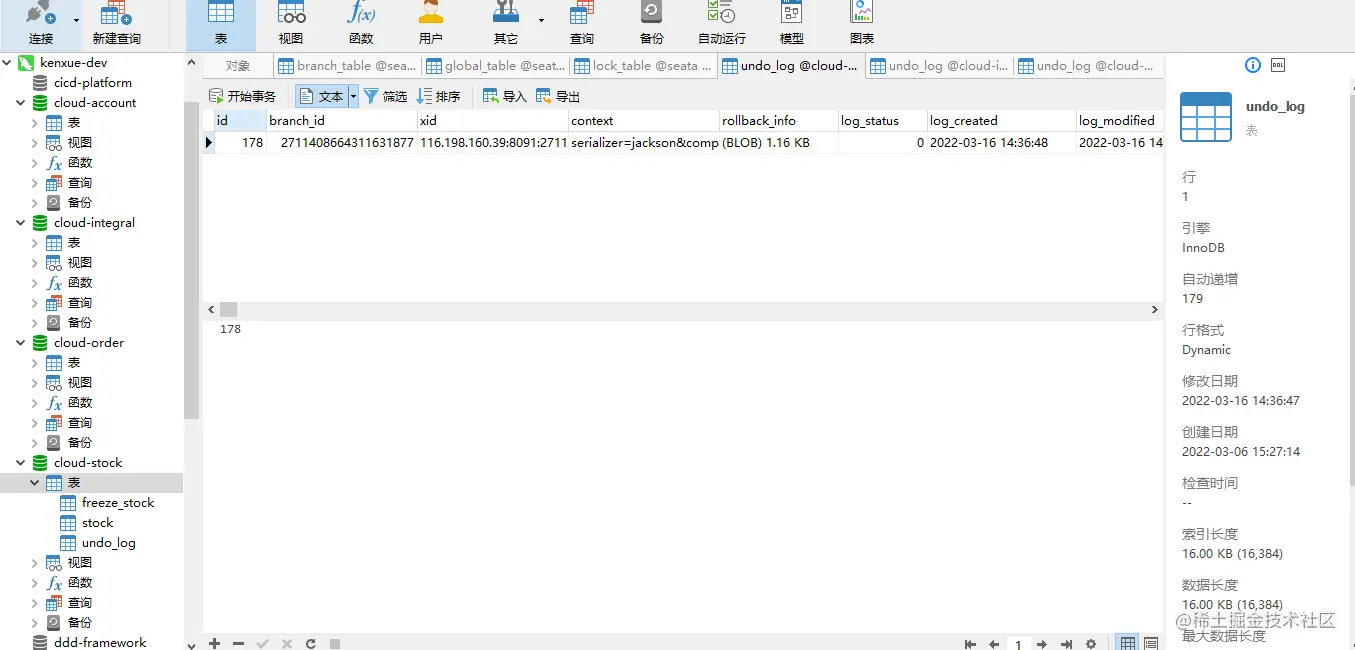The image size is (1355, 650).
Task: Stop loading with the stop icon
Action: [335, 643]
